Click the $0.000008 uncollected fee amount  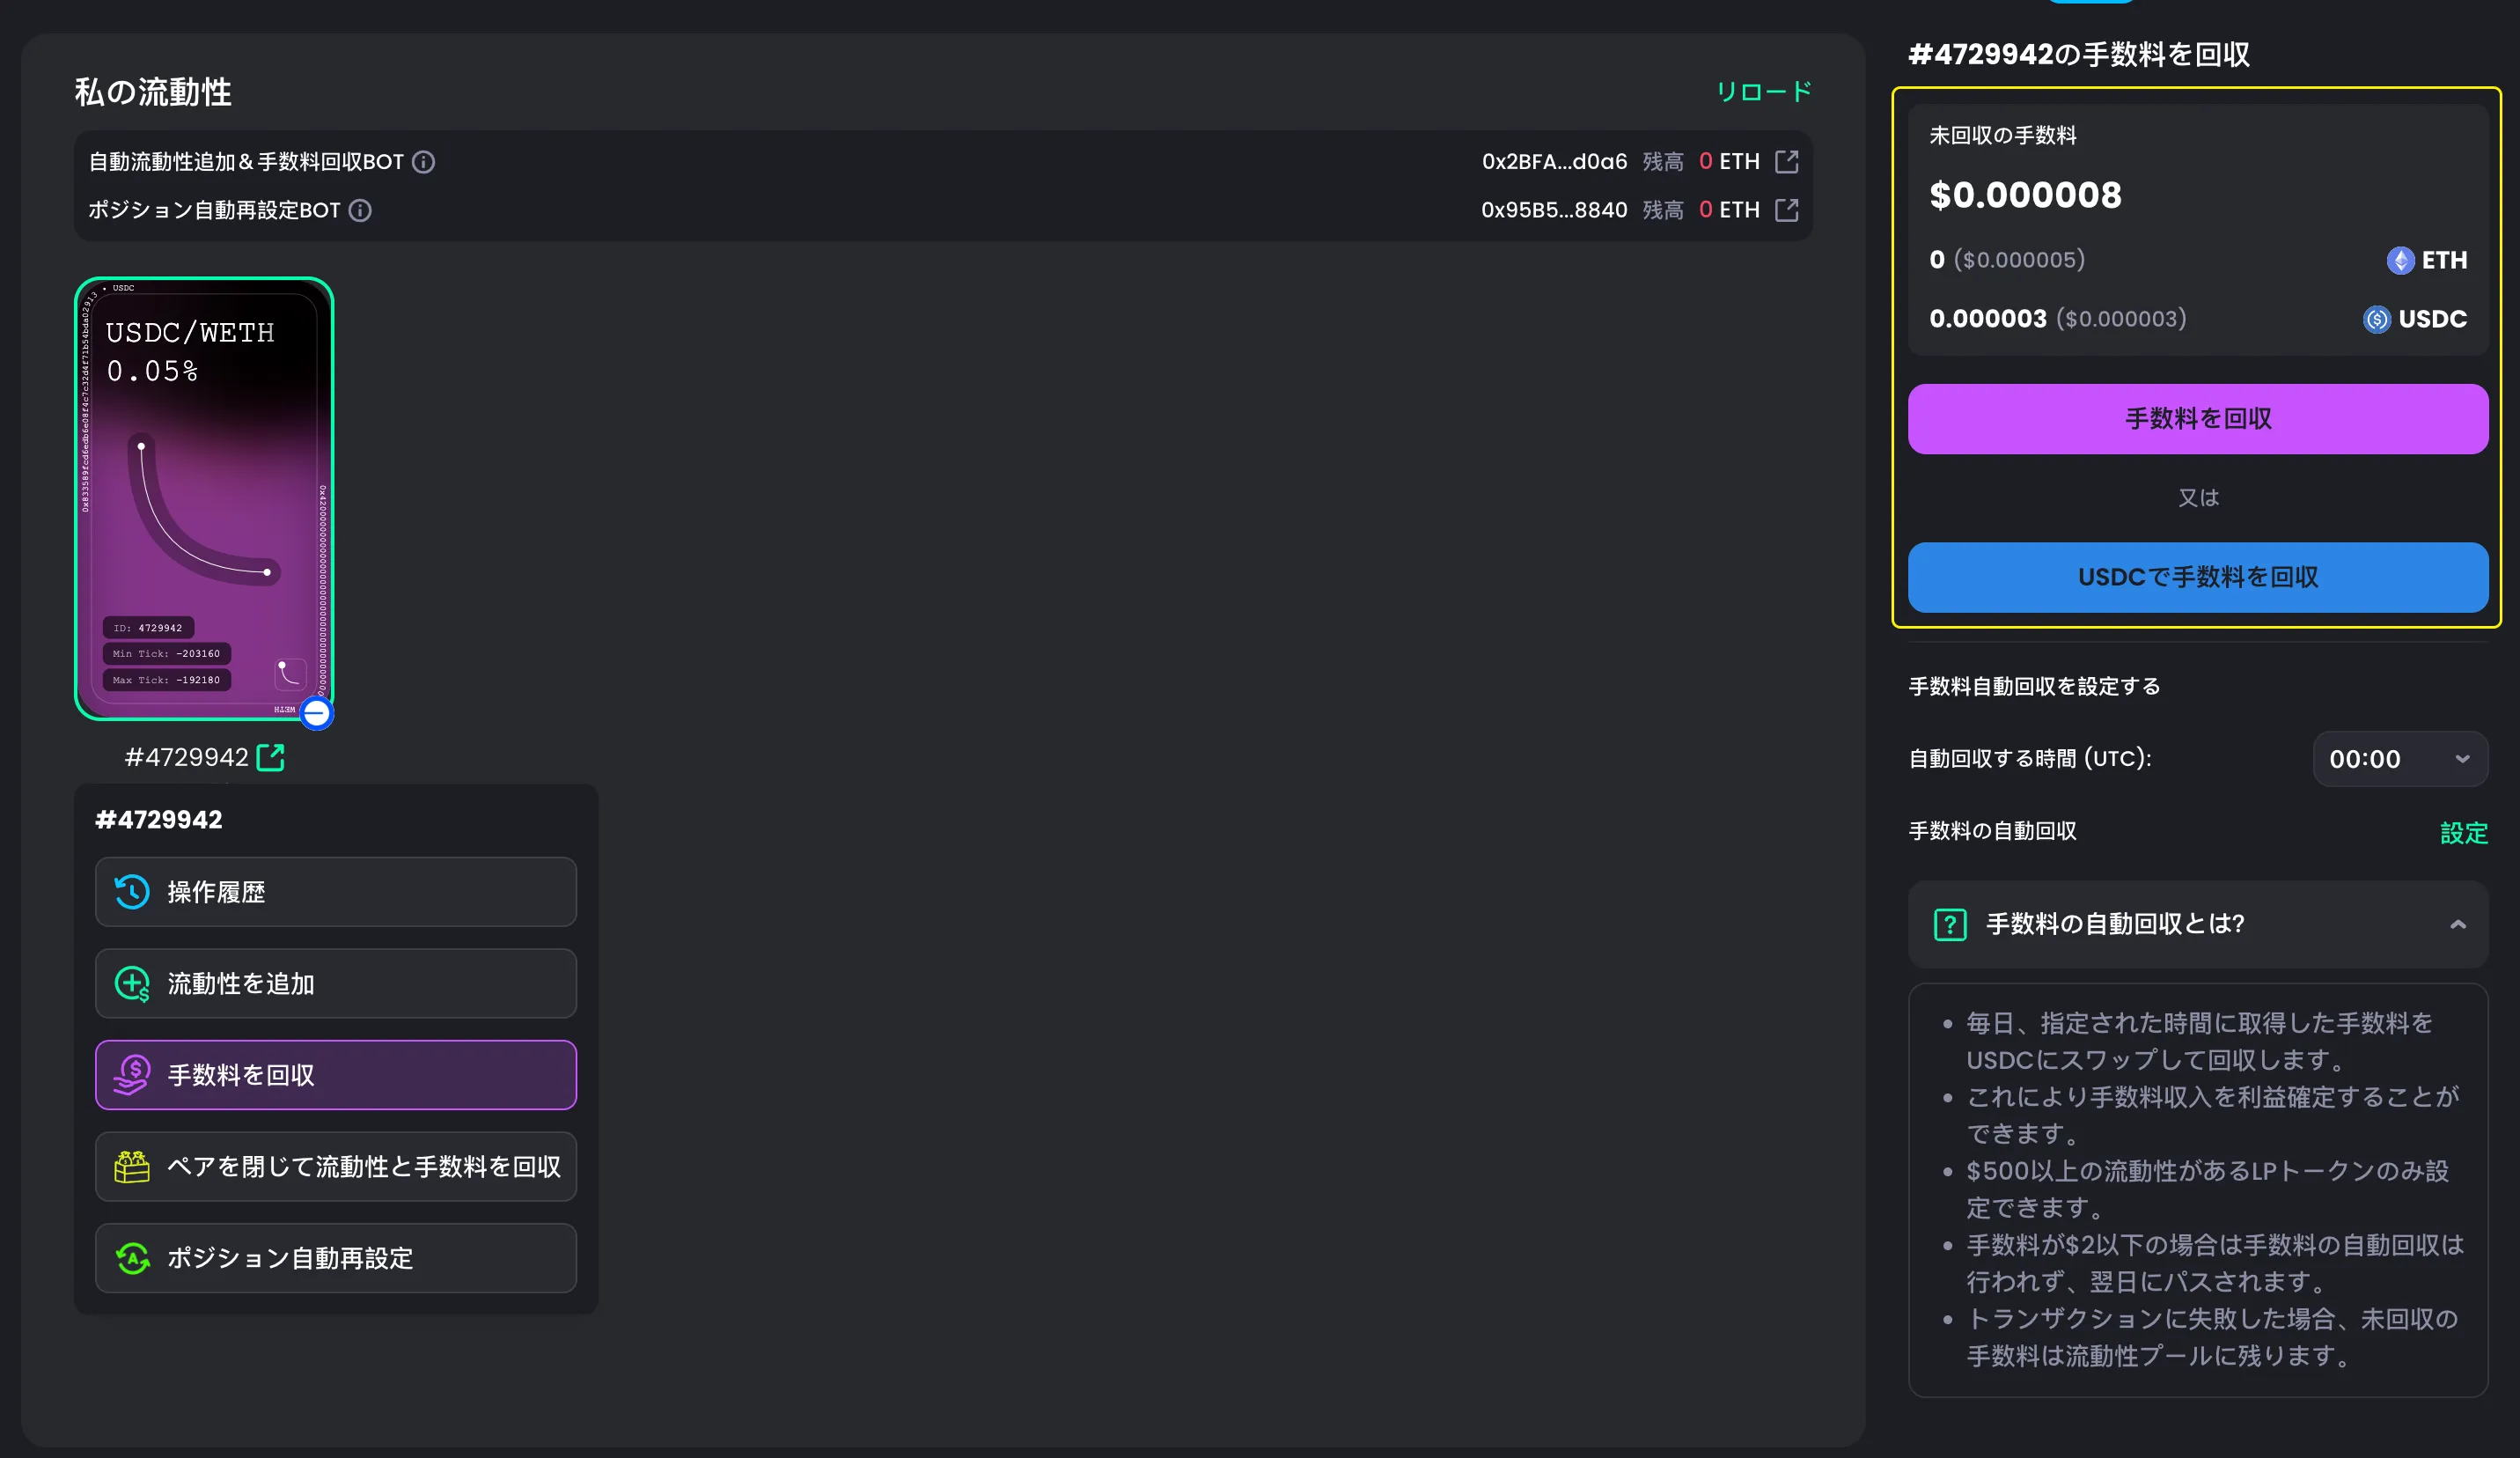point(2025,195)
